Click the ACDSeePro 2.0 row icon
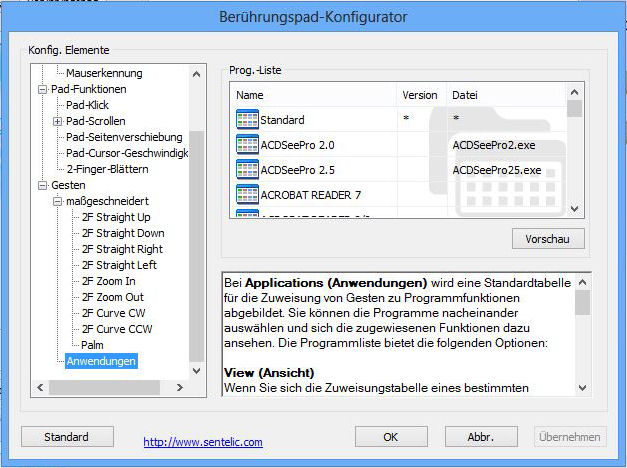This screenshot has height=468, width=627. (x=247, y=144)
